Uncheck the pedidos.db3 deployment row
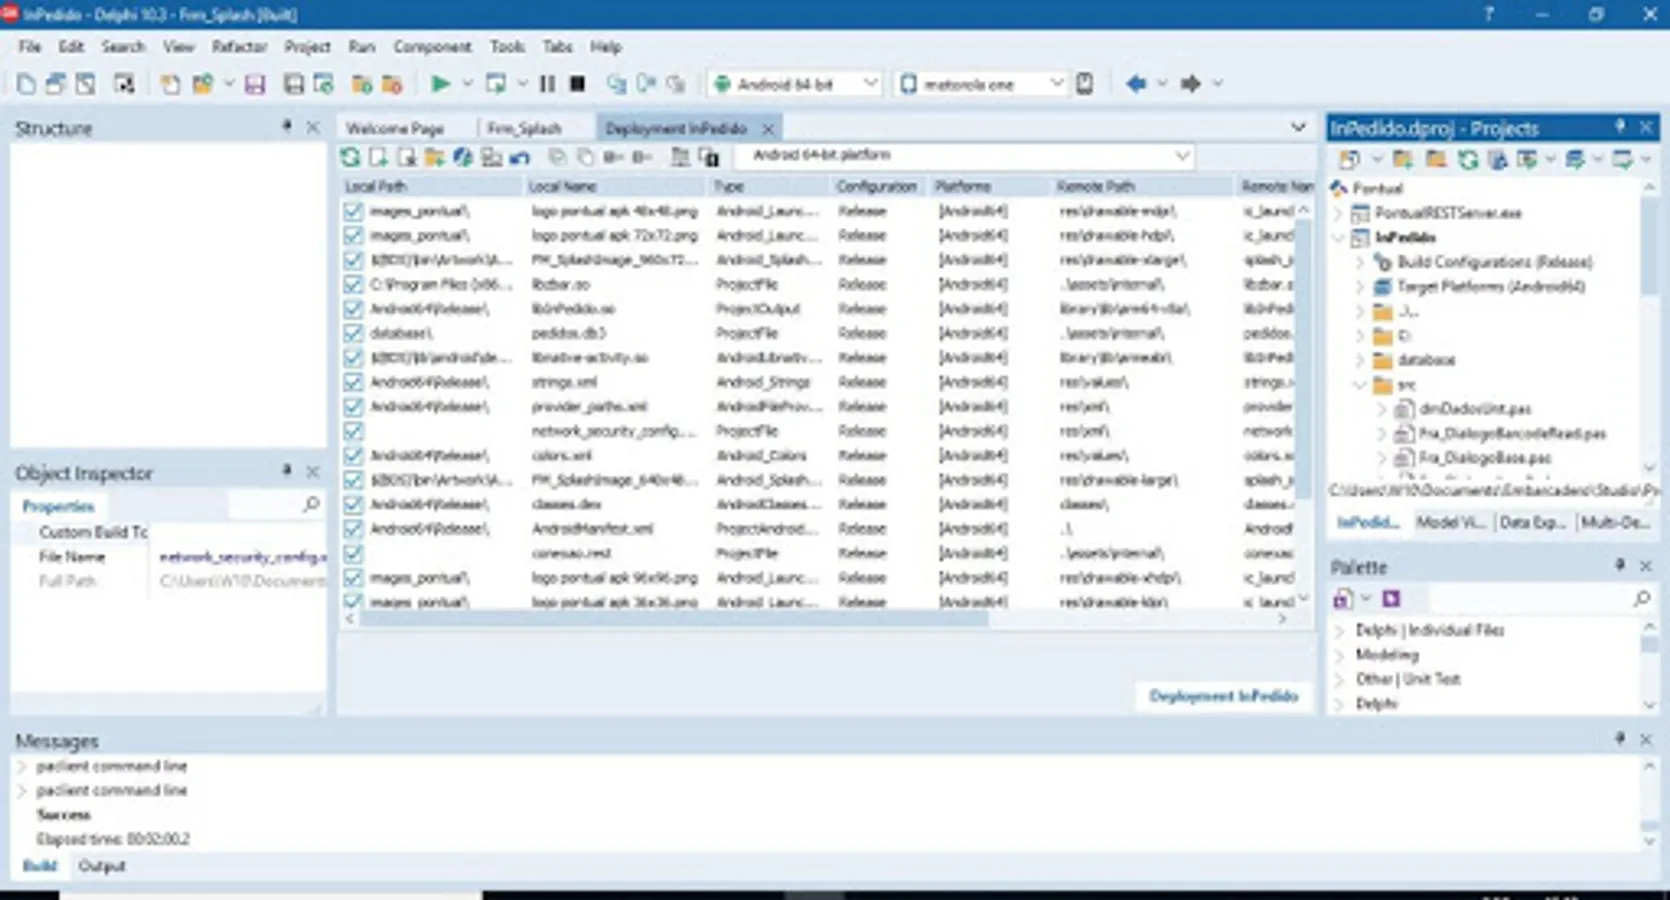The height and width of the screenshot is (900, 1670). click(x=353, y=333)
